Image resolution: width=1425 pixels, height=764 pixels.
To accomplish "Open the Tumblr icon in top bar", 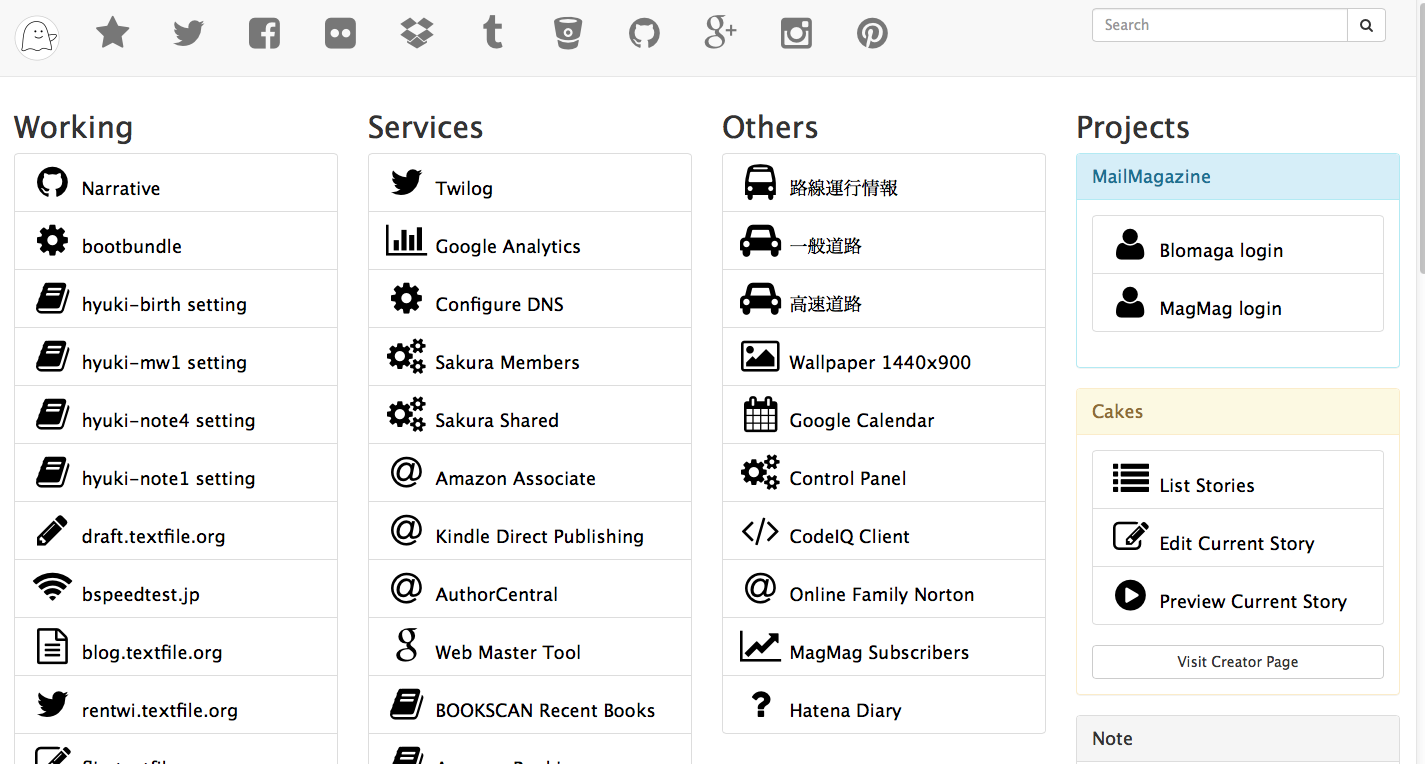I will (x=492, y=34).
